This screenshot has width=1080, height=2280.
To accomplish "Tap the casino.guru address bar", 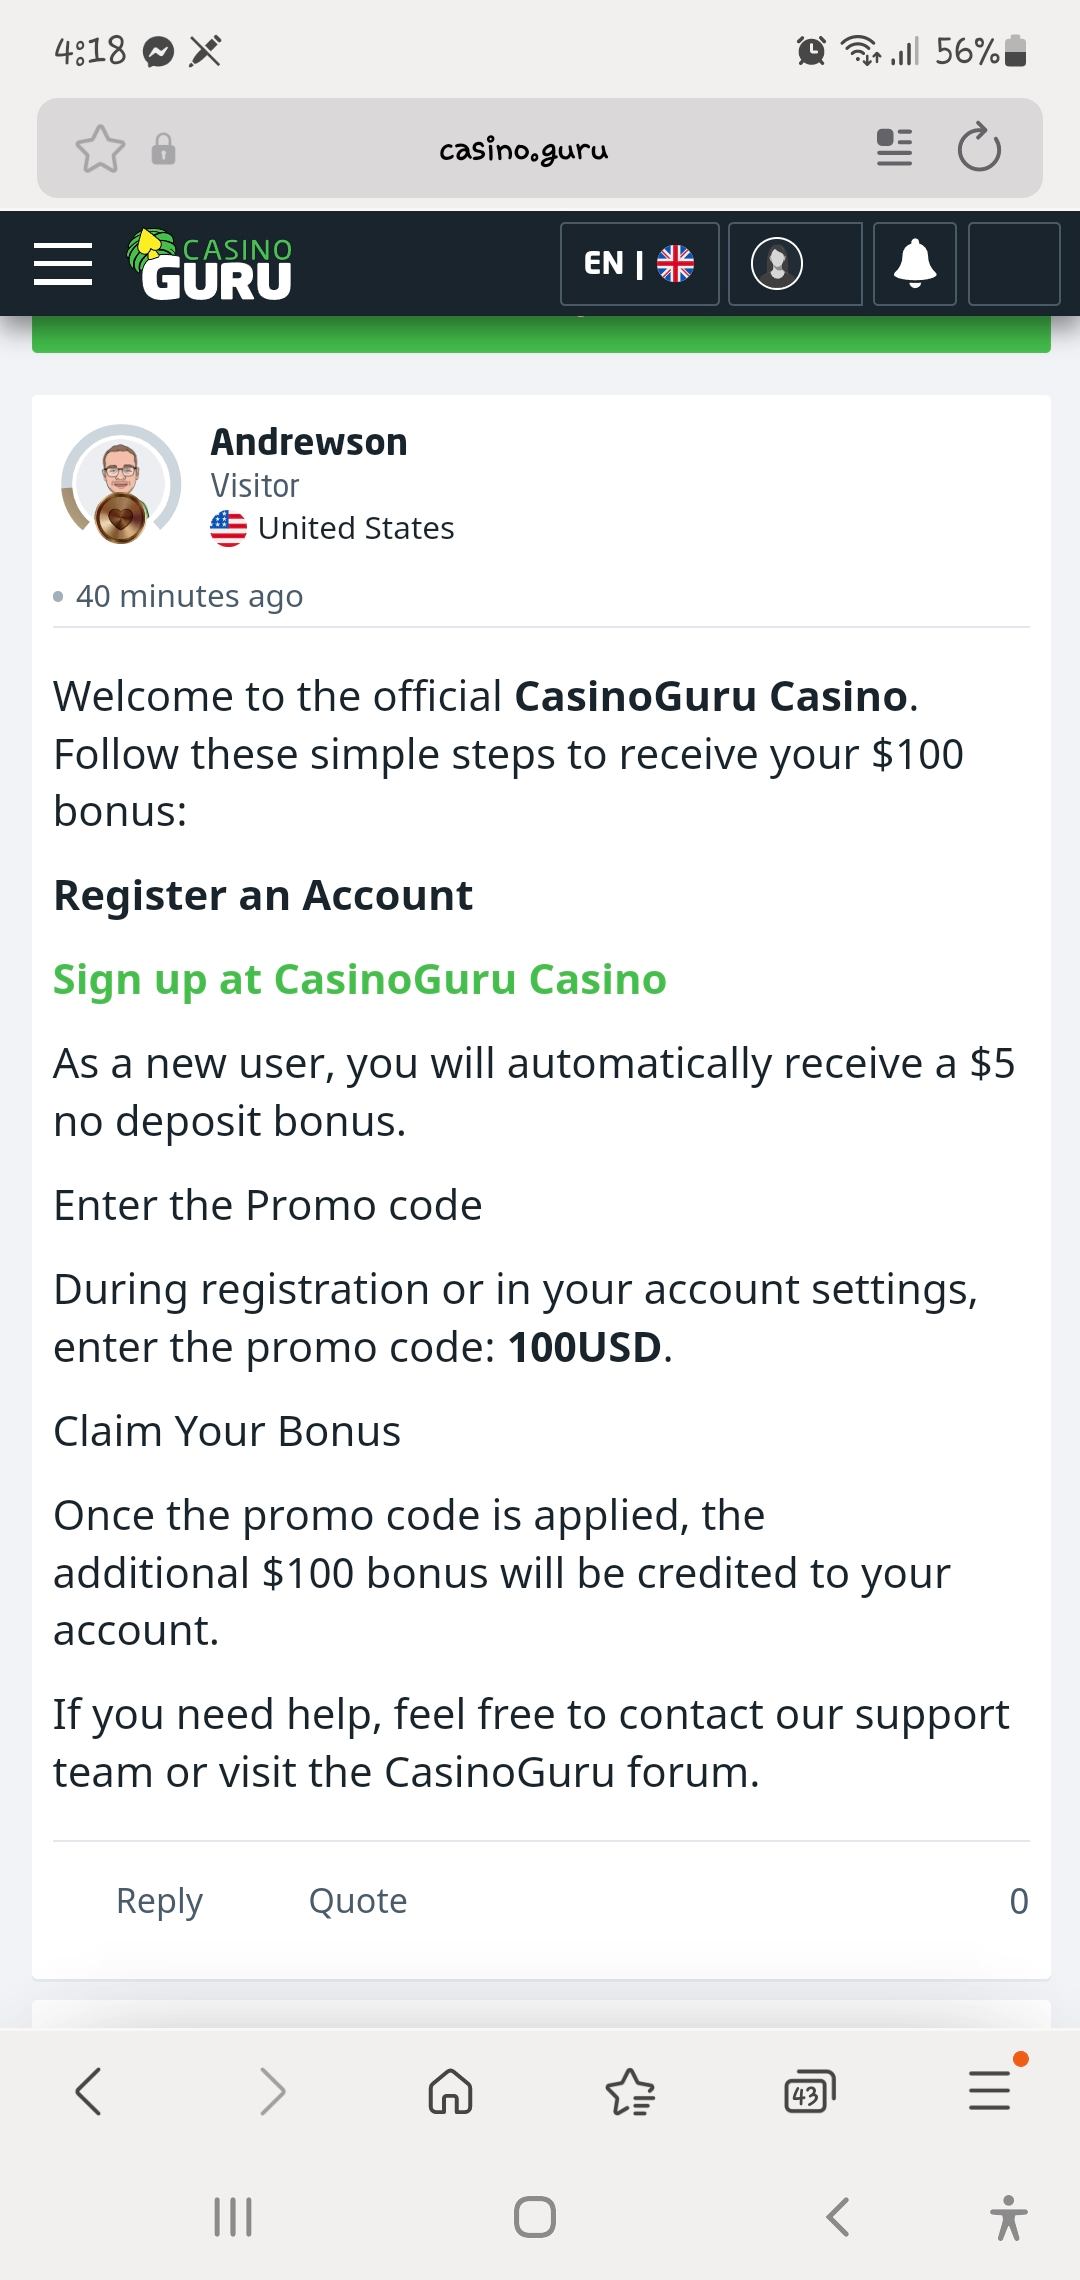I will (523, 150).
